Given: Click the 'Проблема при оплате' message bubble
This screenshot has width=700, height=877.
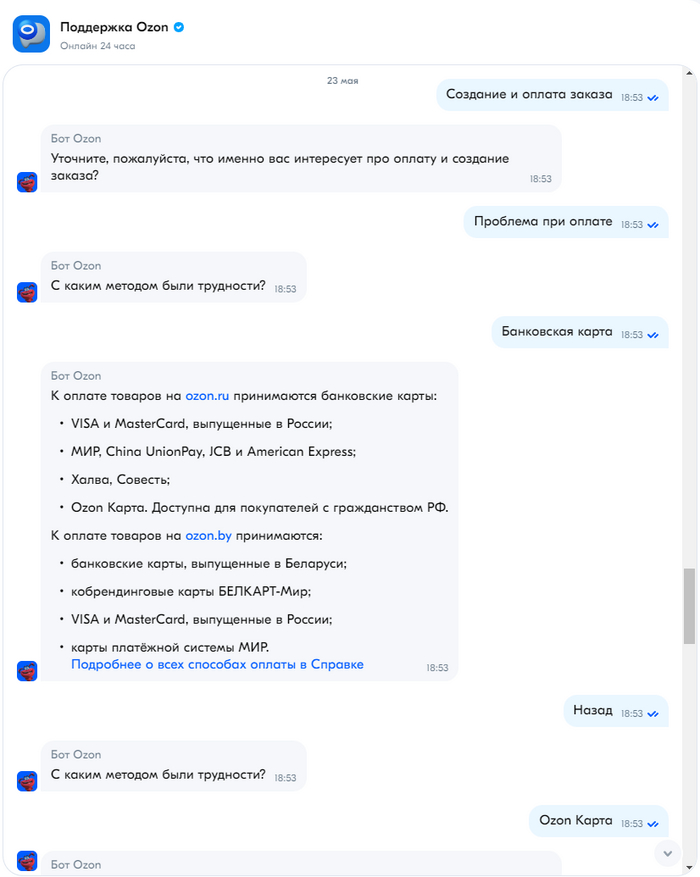Looking at the screenshot, I should click(x=543, y=222).
